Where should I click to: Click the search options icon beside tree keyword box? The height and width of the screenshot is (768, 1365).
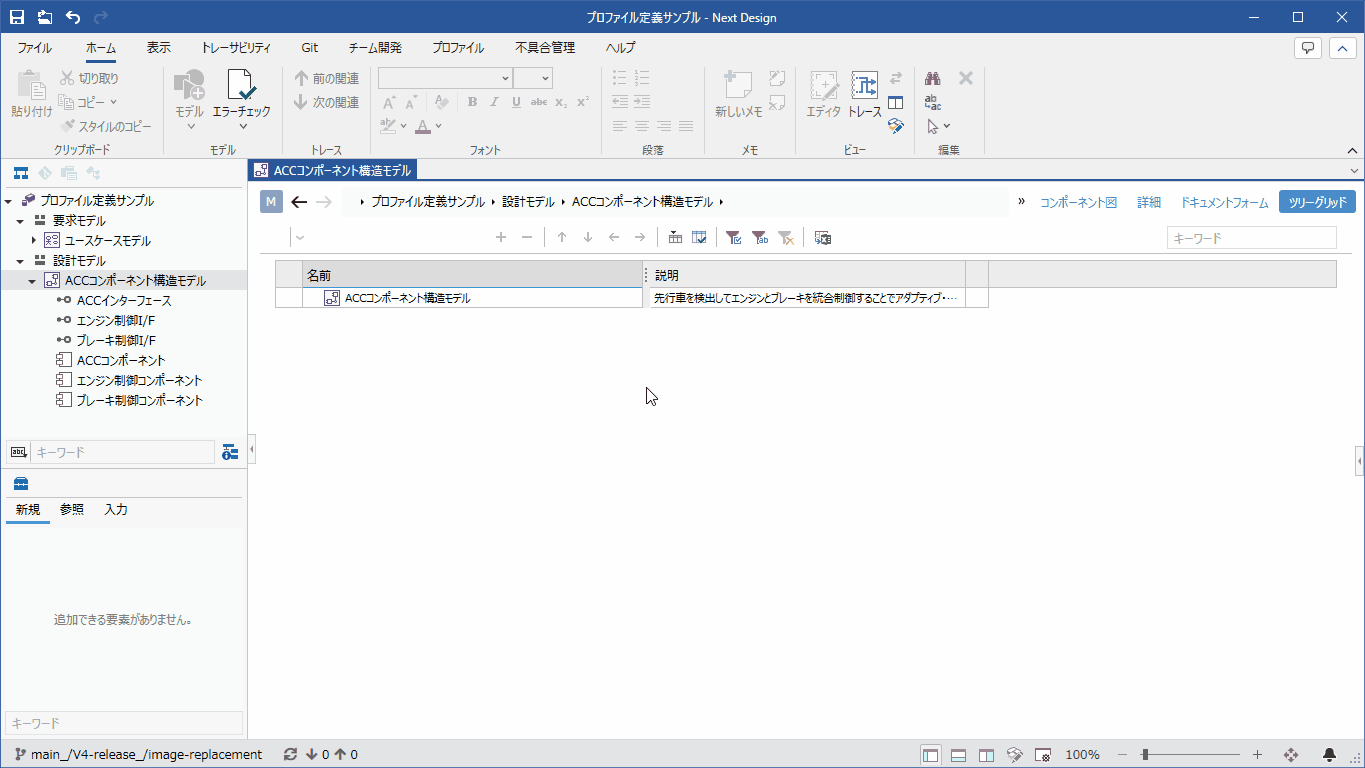(x=230, y=452)
